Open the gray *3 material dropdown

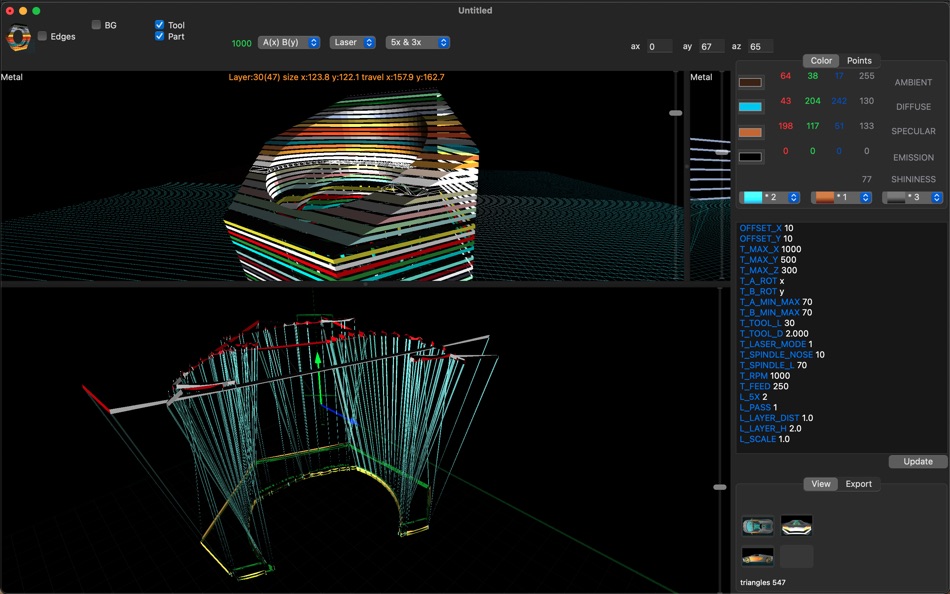point(913,198)
